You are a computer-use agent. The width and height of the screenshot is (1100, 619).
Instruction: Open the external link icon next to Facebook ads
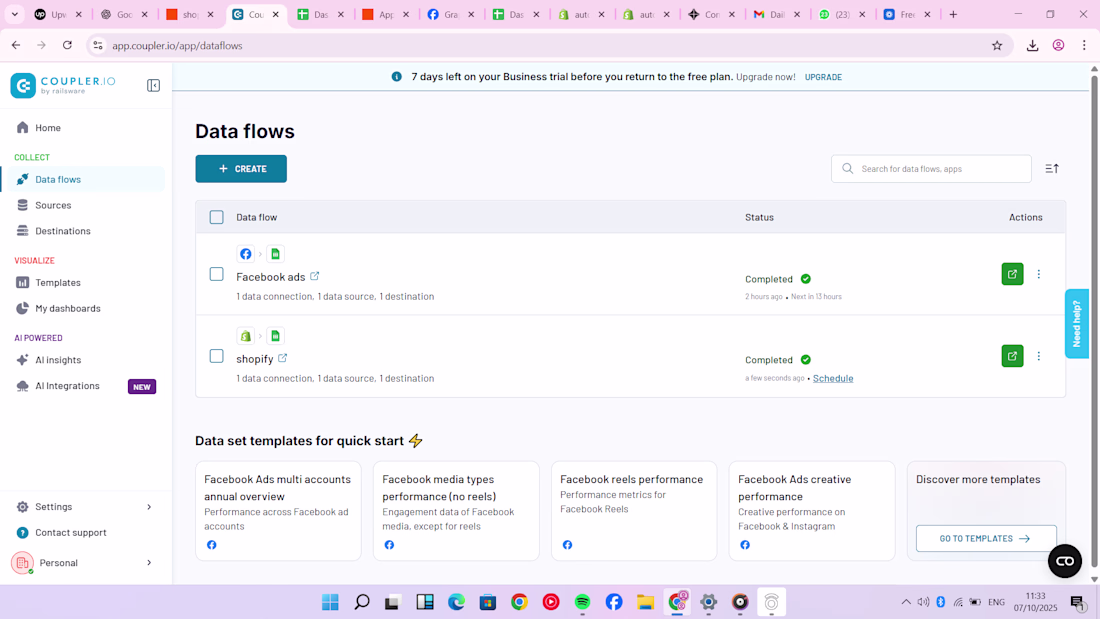tap(314, 277)
